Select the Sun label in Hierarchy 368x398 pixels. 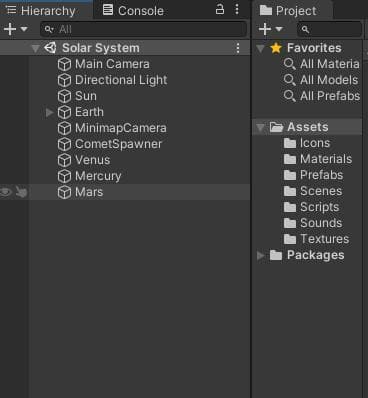[86, 96]
